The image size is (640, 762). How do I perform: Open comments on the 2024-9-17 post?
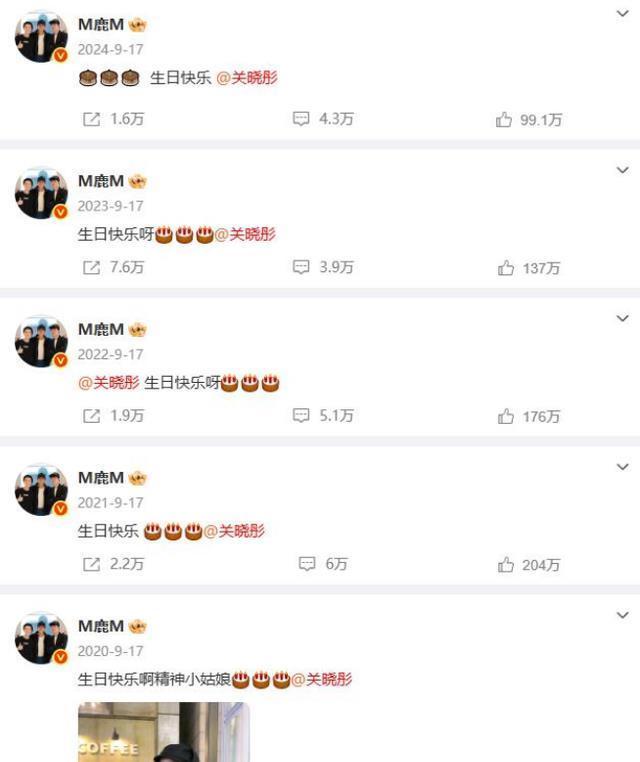tap(323, 119)
